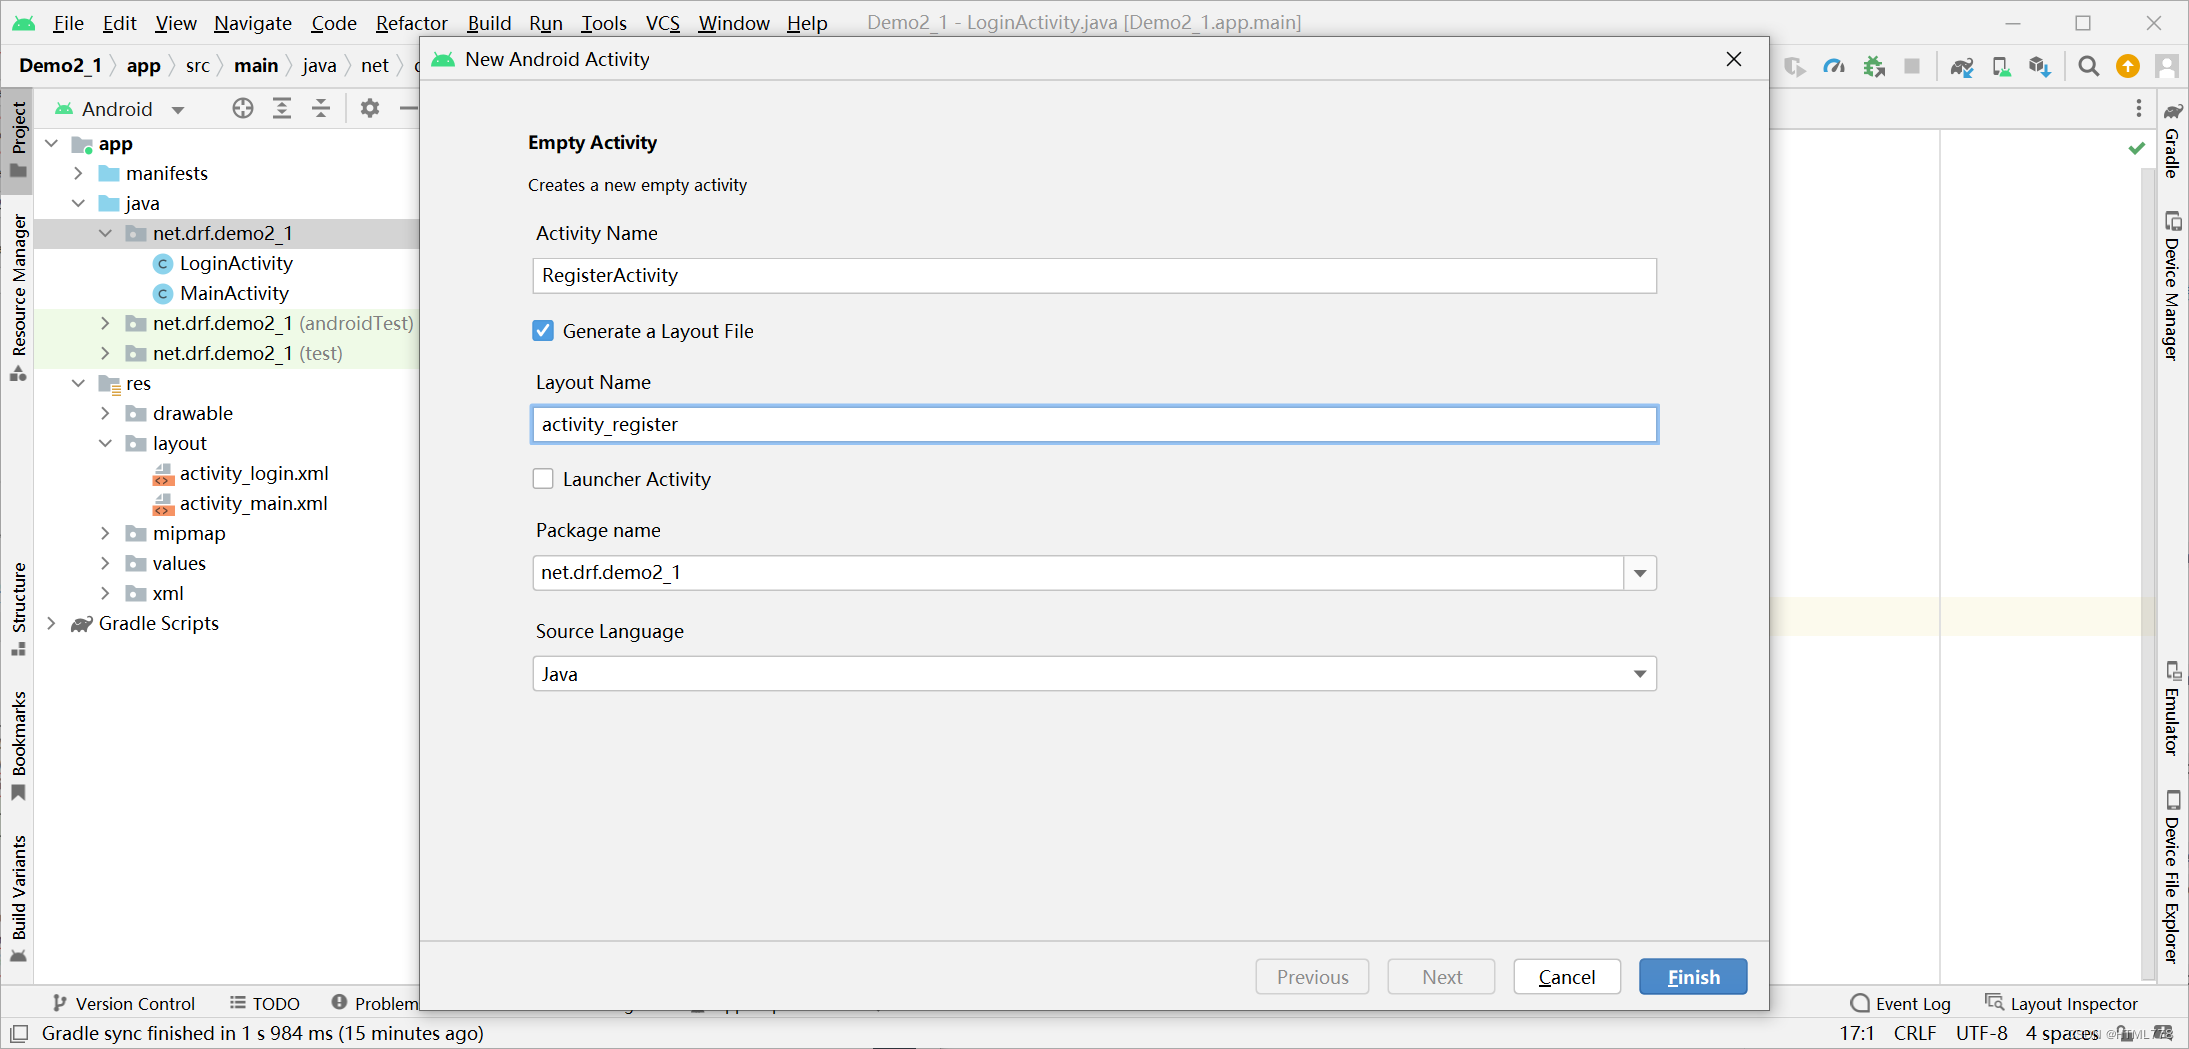
Task: Click the Cancel button
Action: 1567,977
